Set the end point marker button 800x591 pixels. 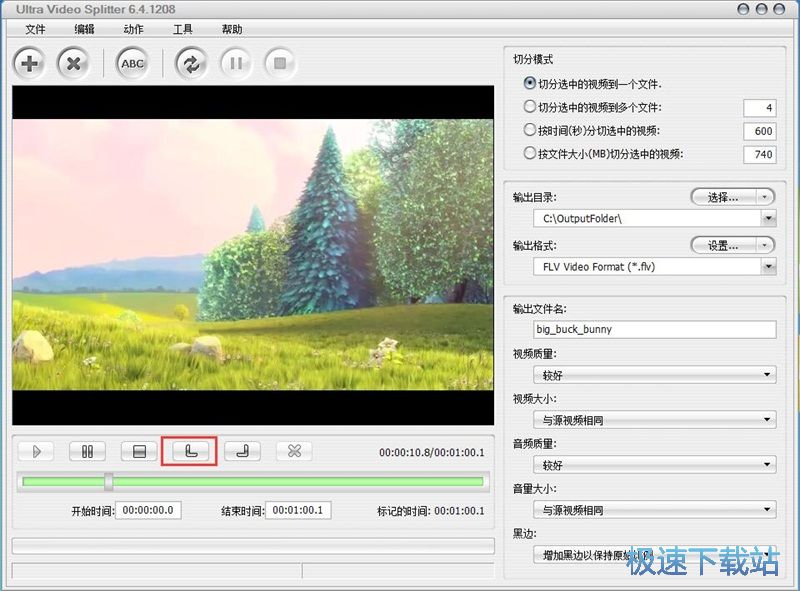(x=242, y=451)
